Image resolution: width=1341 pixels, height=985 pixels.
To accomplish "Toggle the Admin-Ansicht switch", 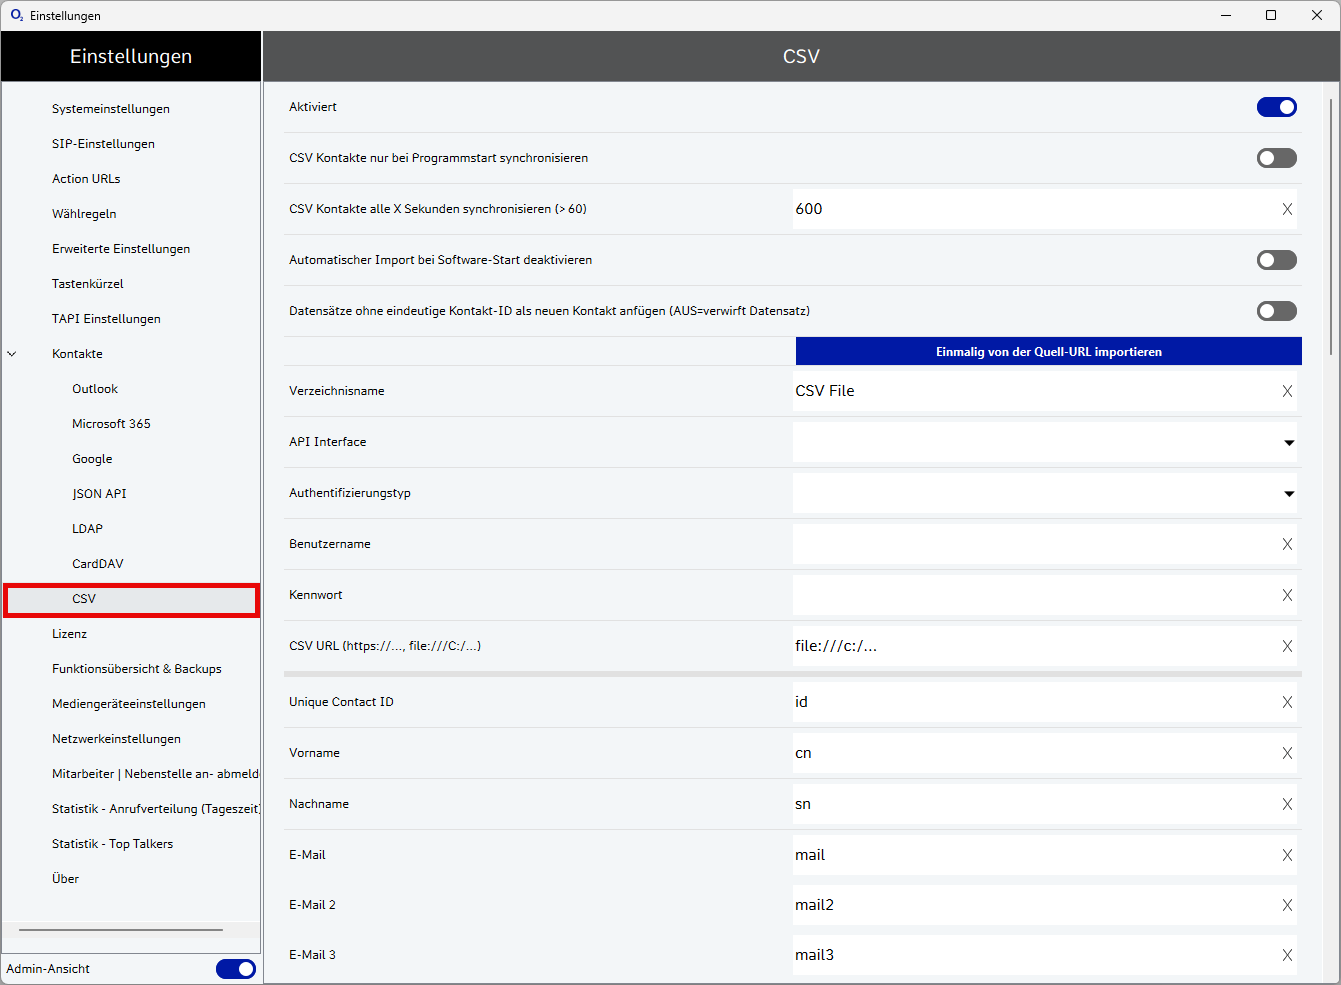I will pos(235,968).
